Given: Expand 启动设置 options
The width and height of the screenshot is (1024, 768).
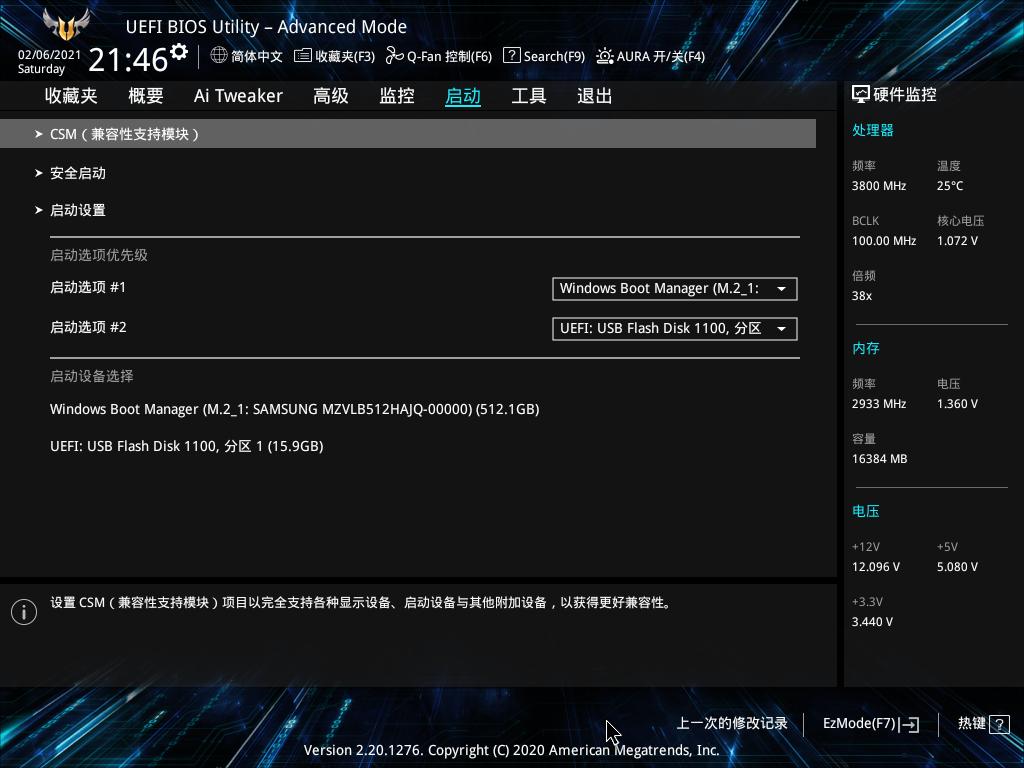Looking at the screenshot, I should point(77,210).
